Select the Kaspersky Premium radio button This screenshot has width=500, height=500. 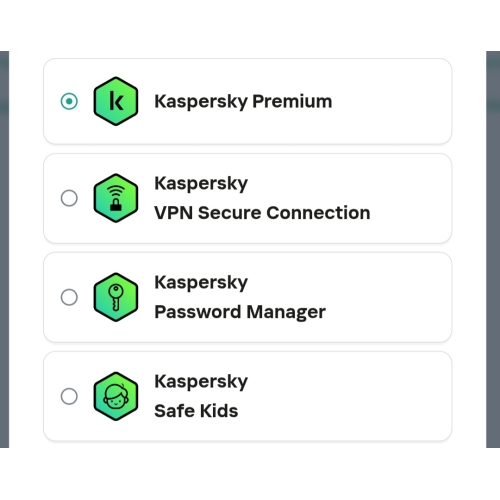point(69,101)
